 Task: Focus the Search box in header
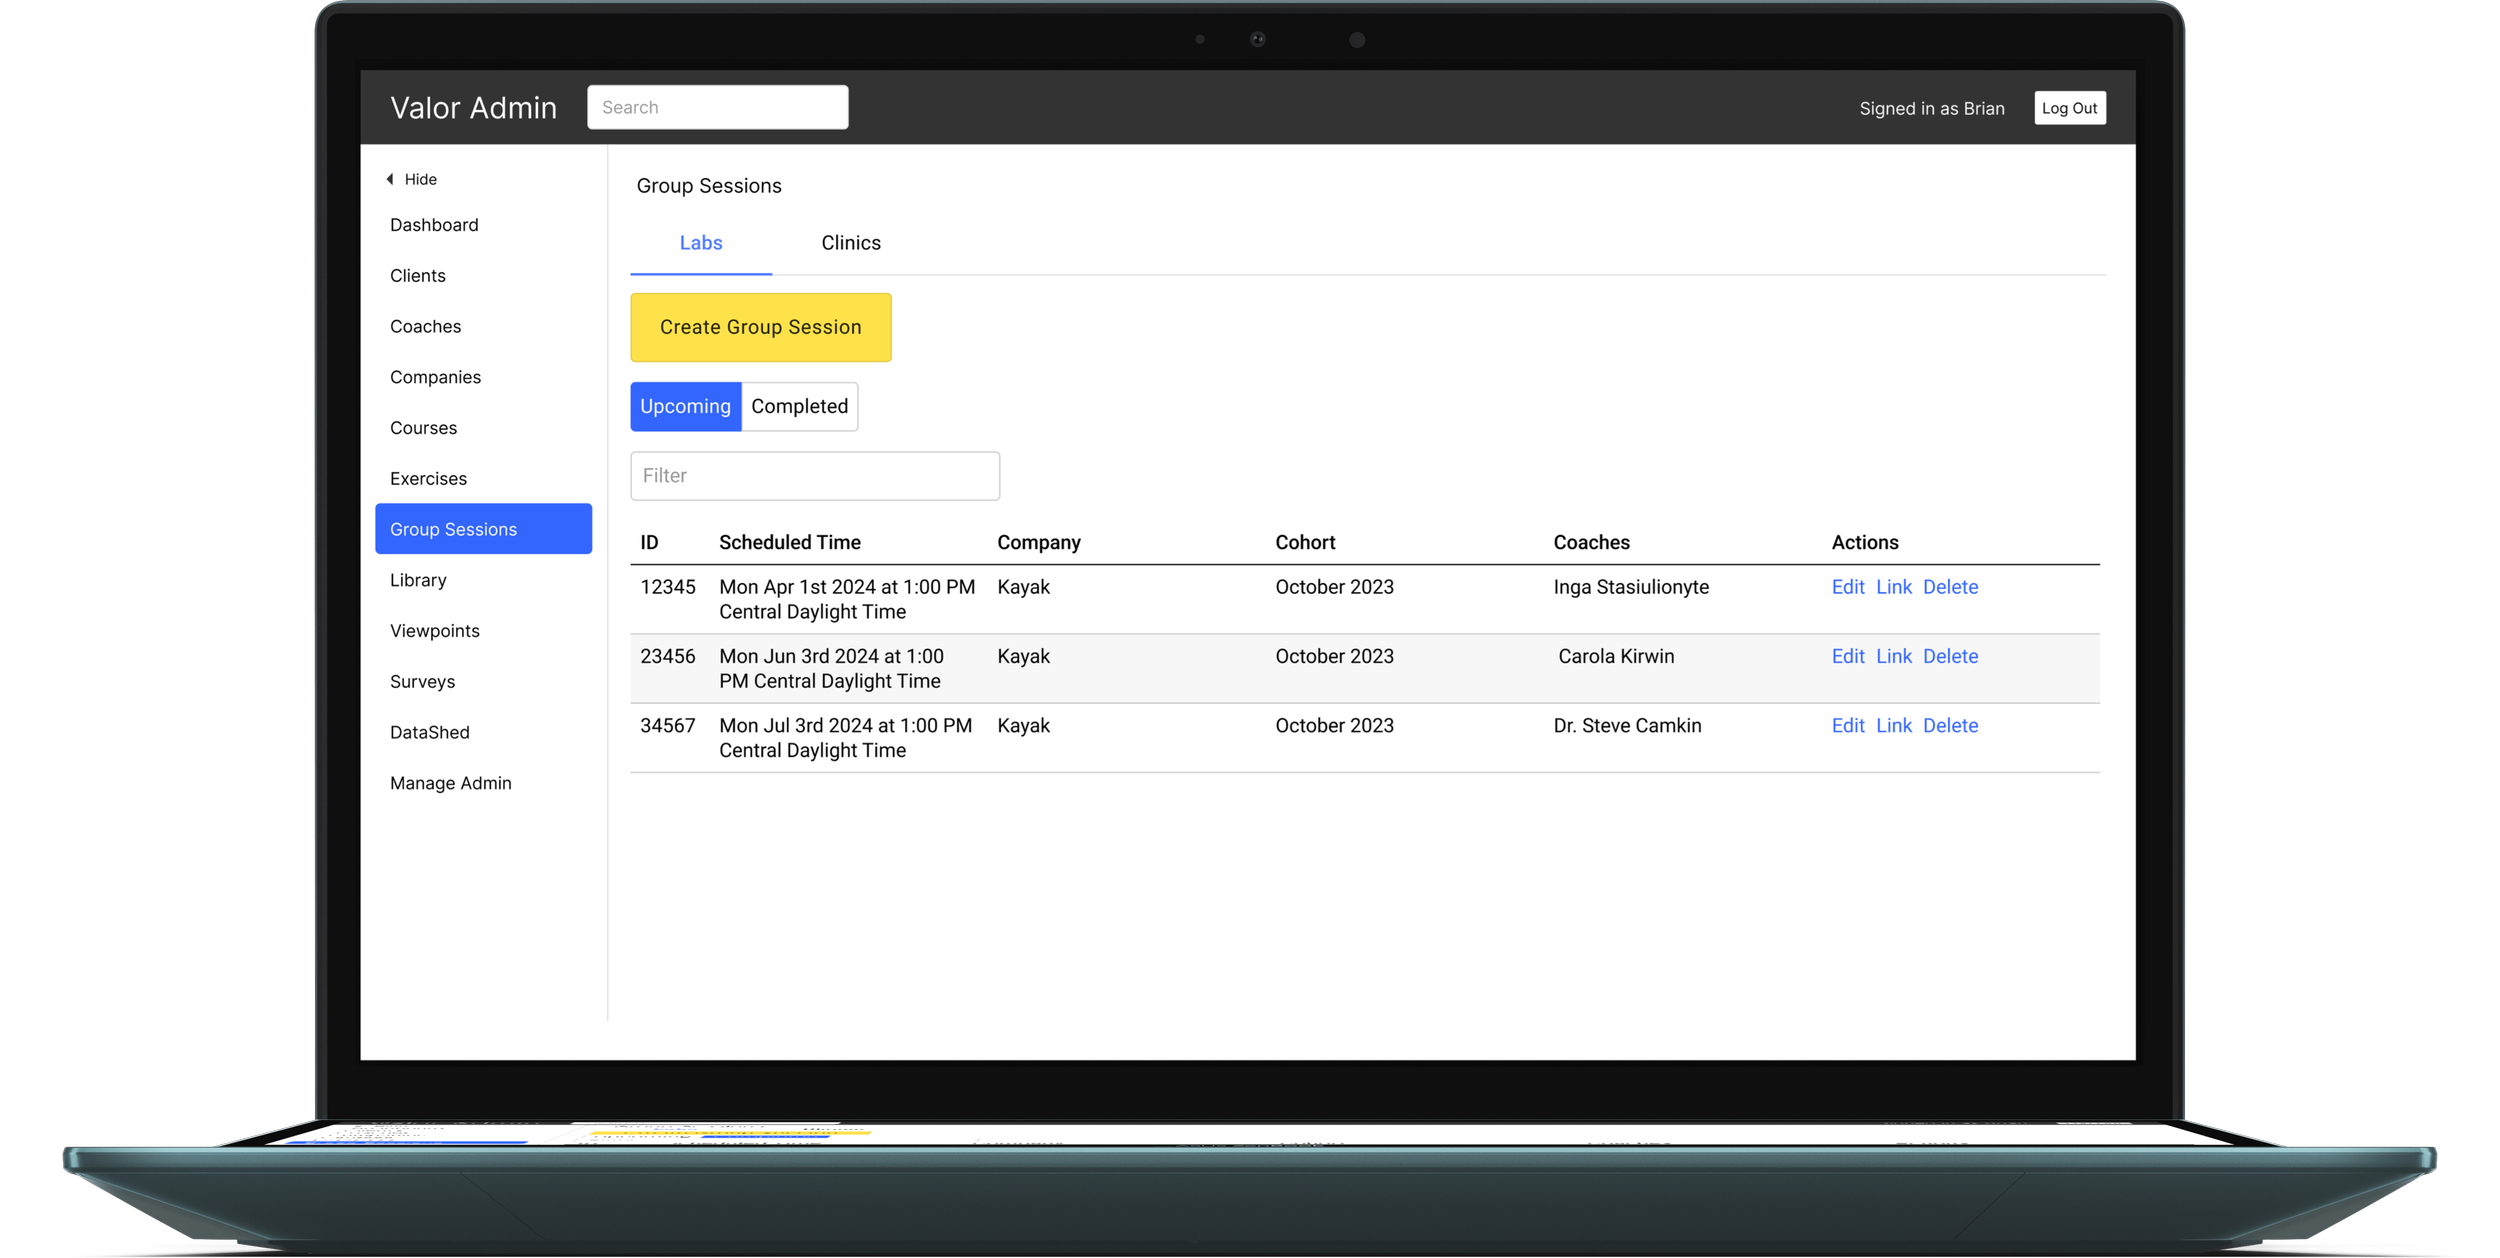[717, 107]
